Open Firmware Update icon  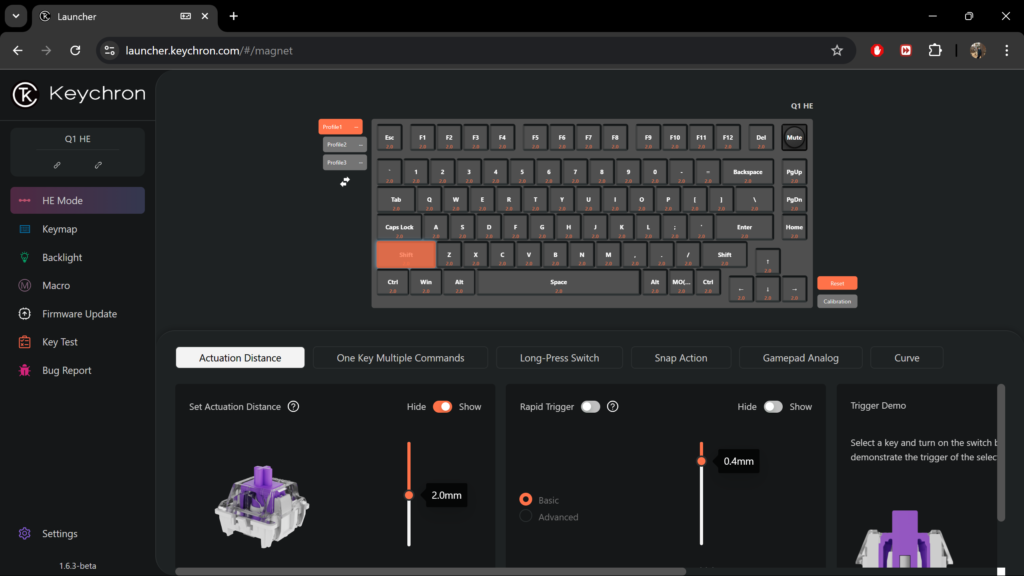(x=25, y=314)
